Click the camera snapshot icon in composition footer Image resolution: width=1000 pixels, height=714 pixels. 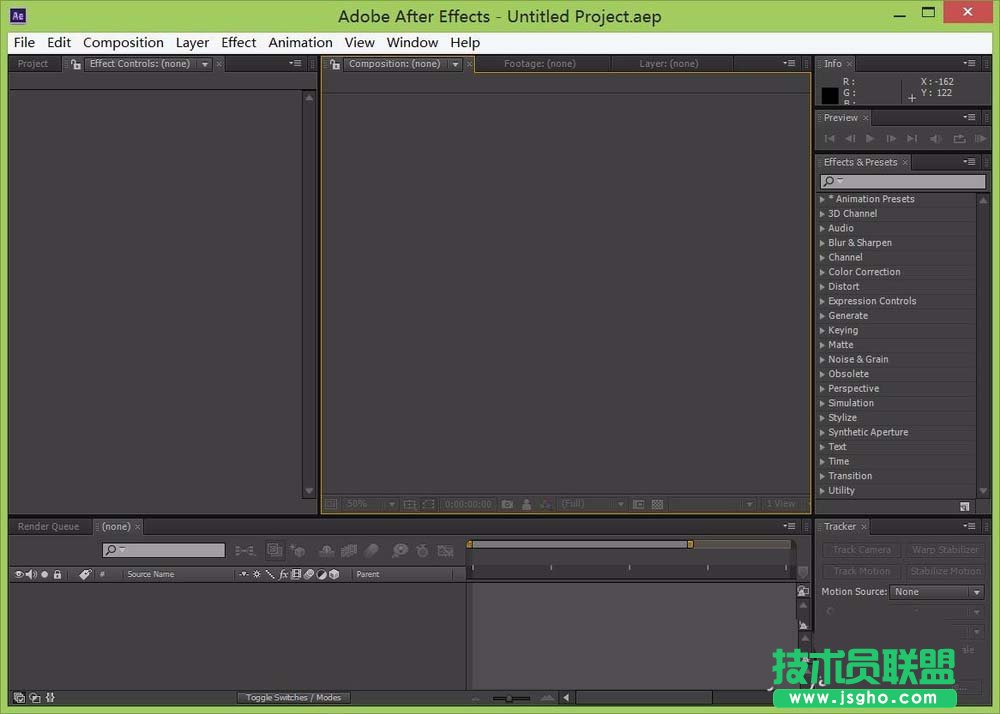coord(507,505)
